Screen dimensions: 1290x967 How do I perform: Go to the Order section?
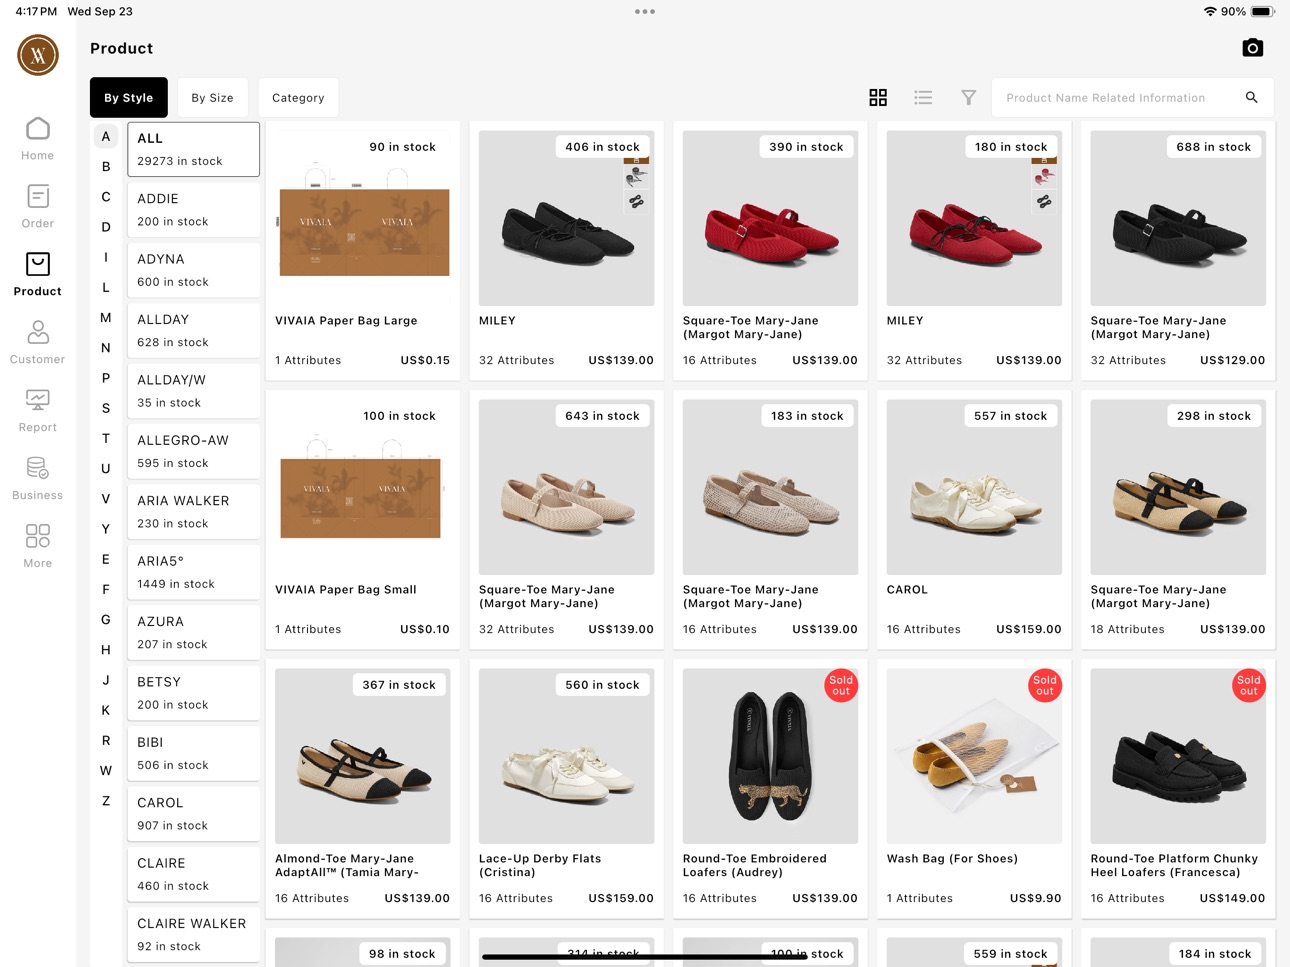pos(38,207)
